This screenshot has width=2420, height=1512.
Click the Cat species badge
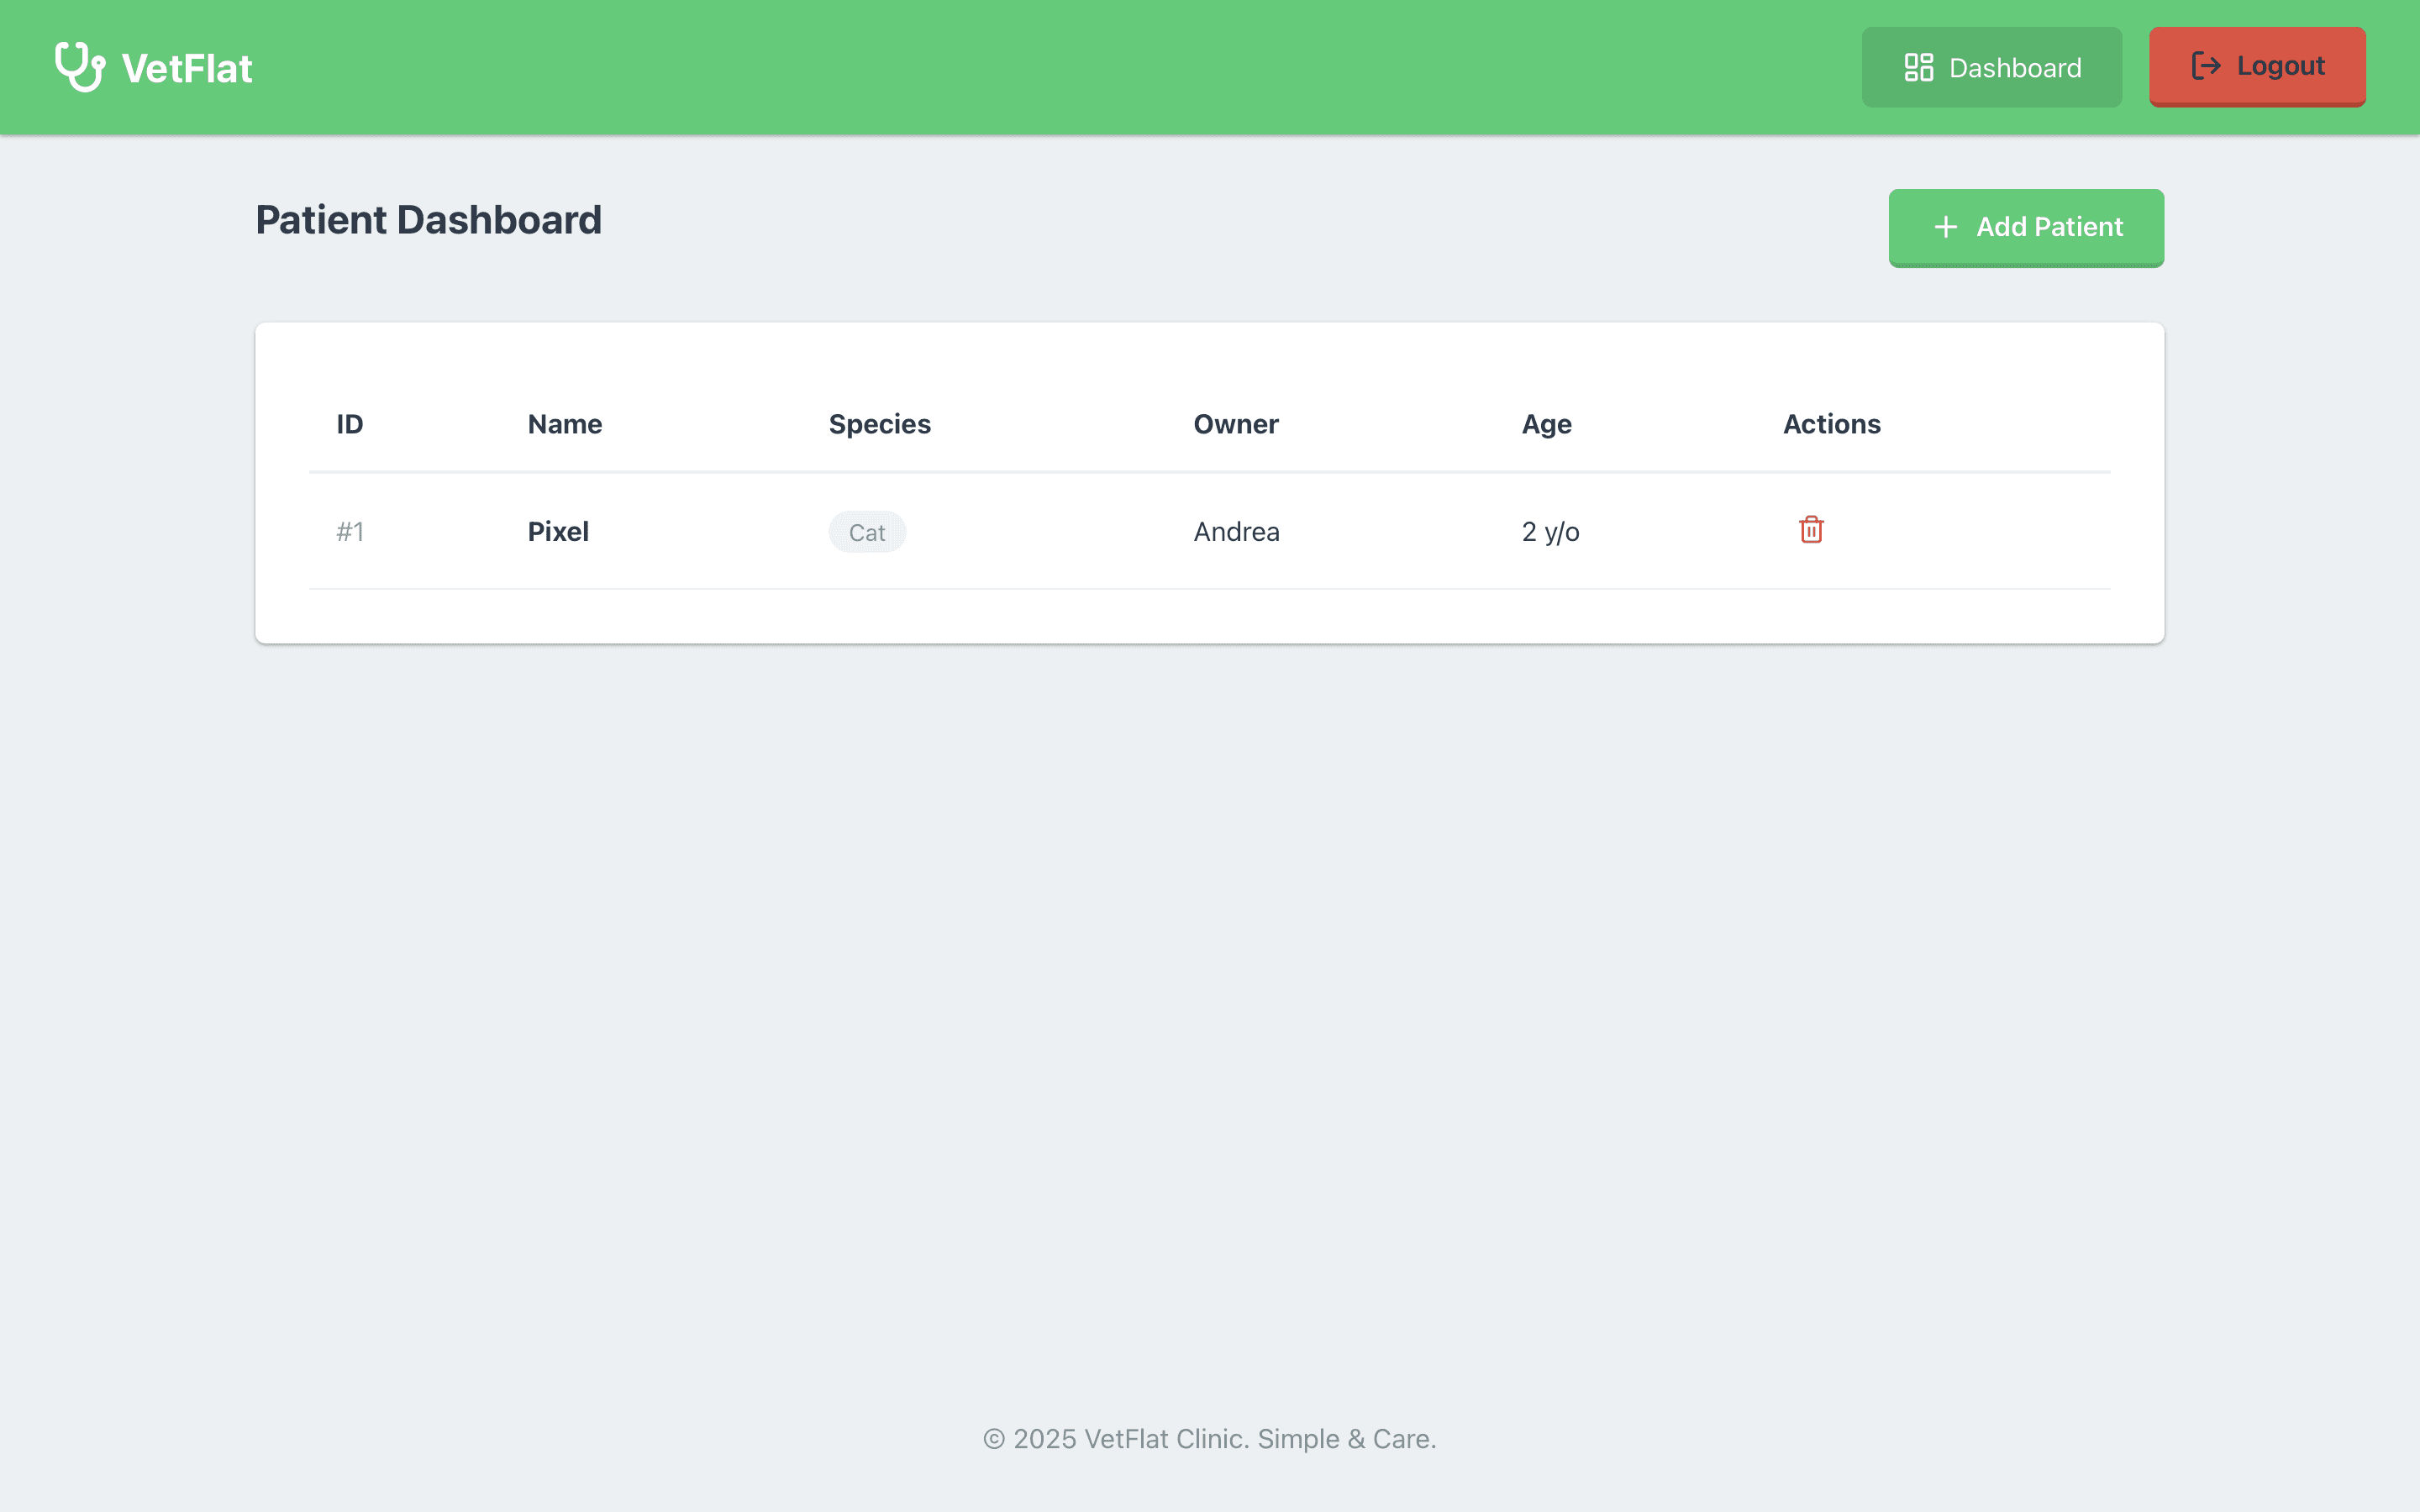click(867, 532)
